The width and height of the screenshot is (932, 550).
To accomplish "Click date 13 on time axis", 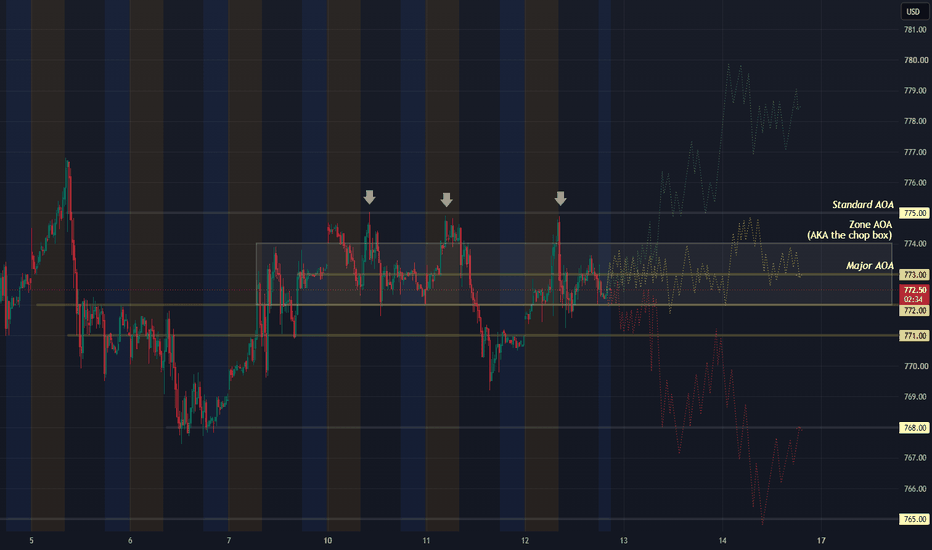I will pos(624,540).
